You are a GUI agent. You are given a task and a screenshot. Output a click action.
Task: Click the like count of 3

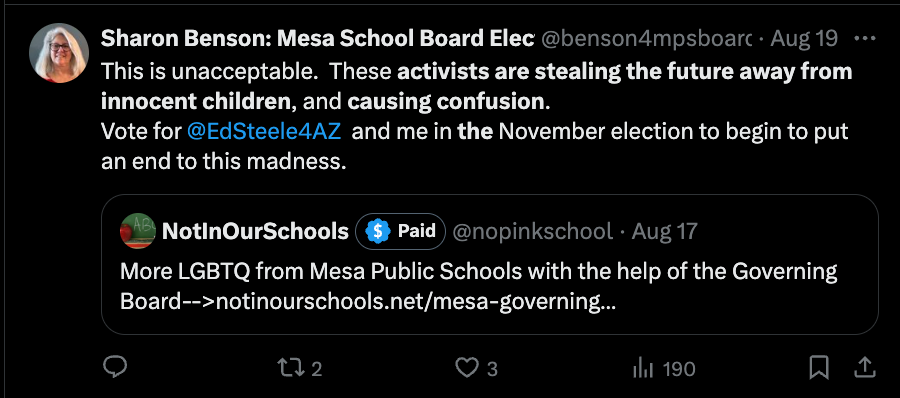492,369
